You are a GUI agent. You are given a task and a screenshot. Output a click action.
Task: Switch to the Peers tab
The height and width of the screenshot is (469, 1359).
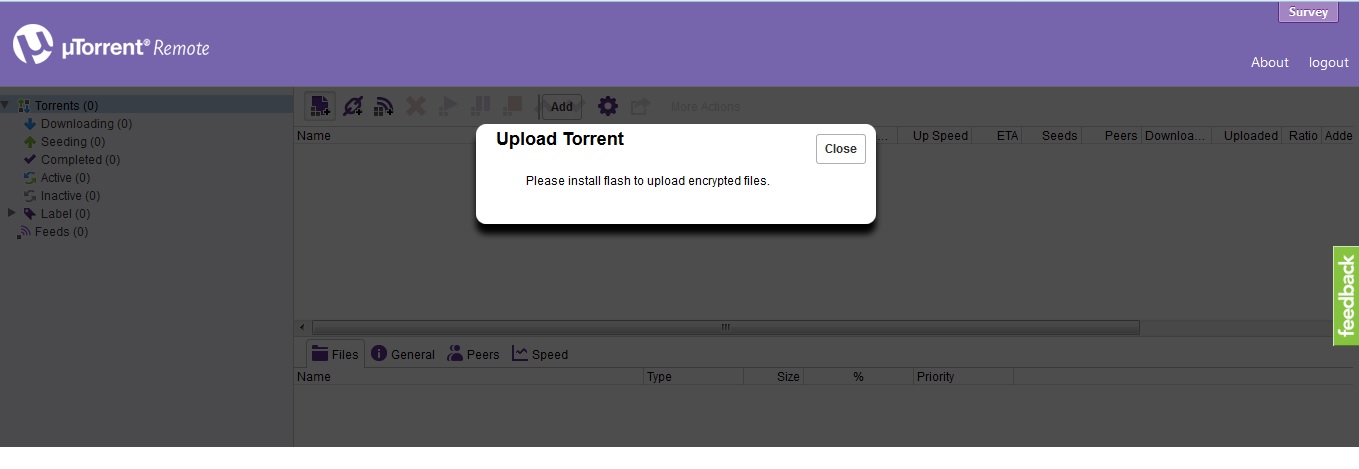coord(473,354)
